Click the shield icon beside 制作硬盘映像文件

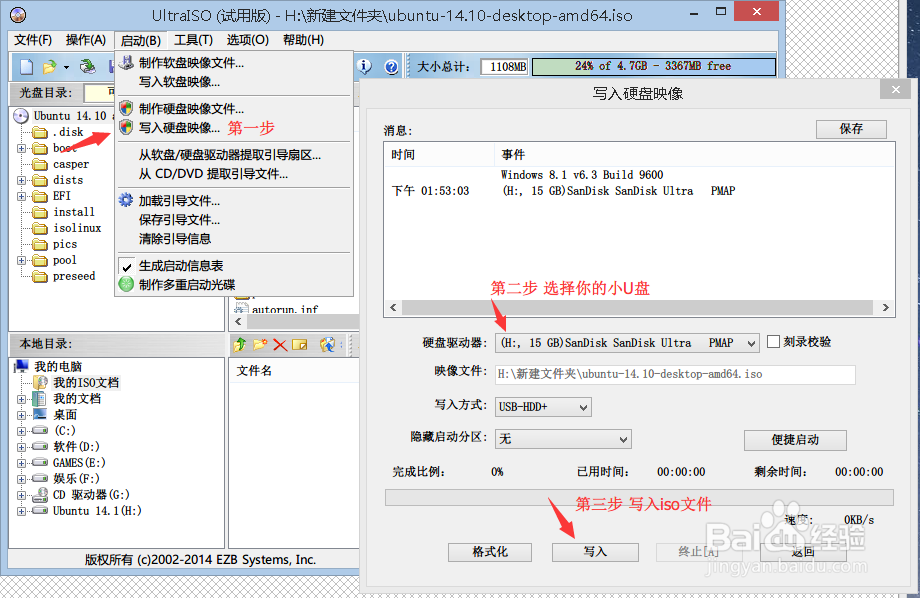tap(126, 108)
